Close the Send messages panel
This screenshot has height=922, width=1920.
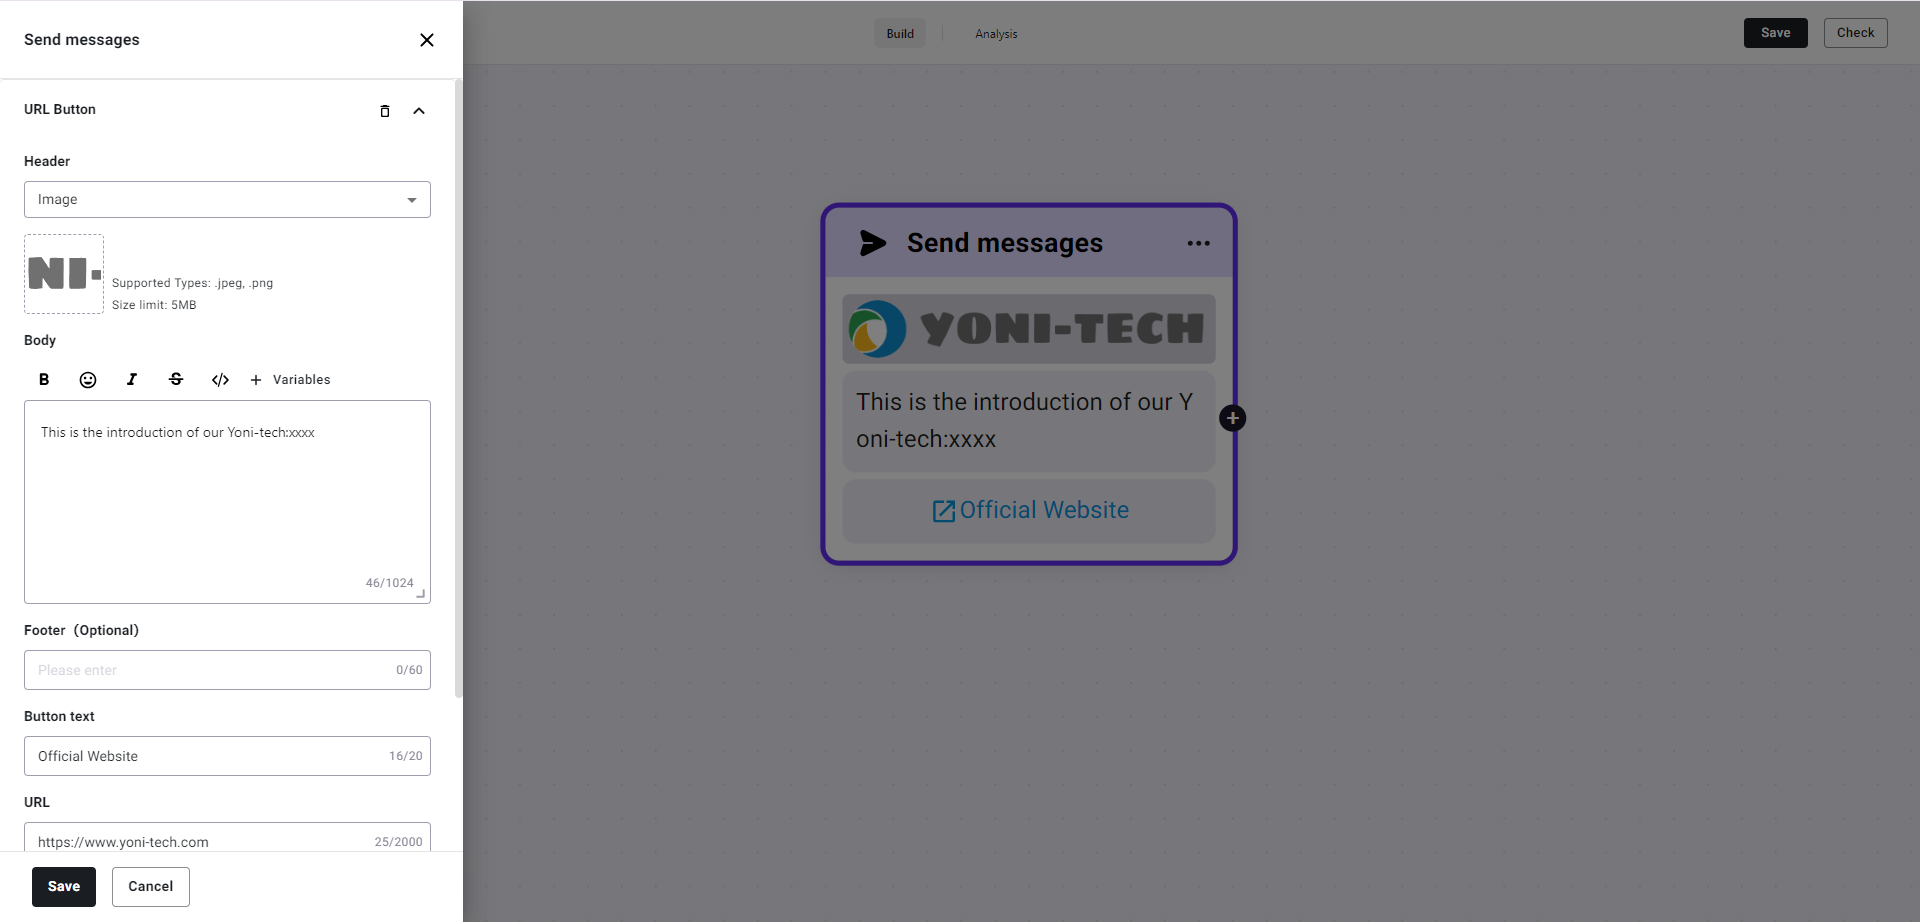click(x=427, y=40)
